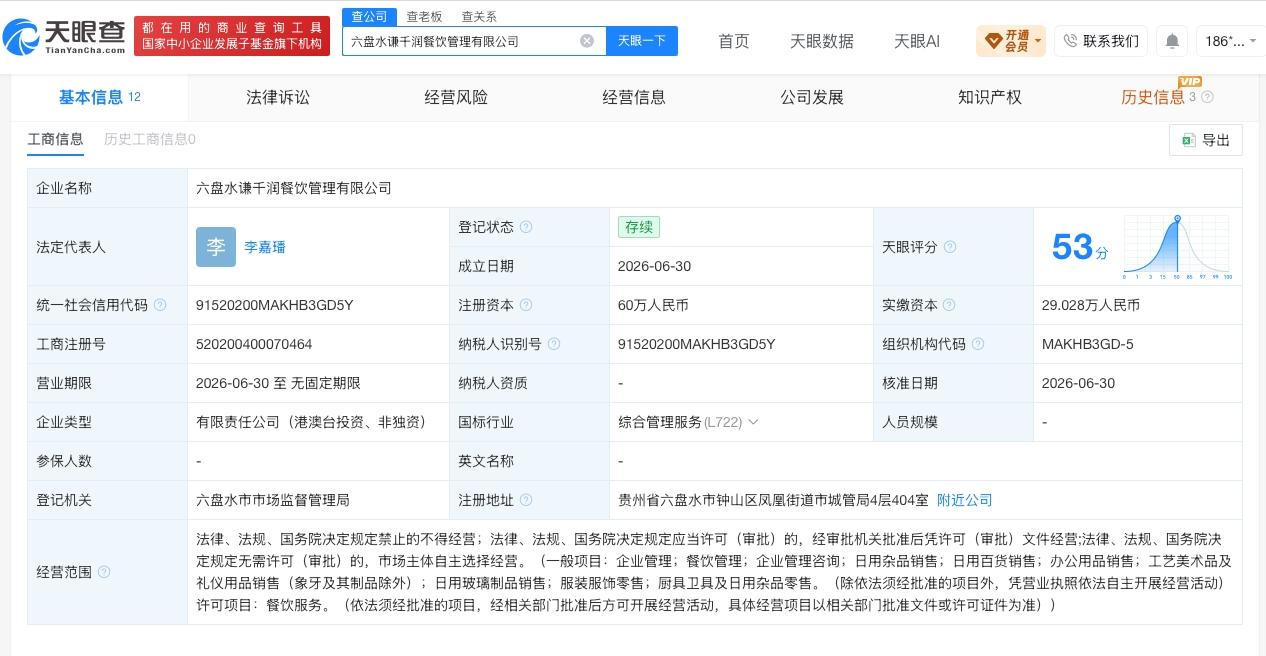Switch to the 经营风险 tab
The image size is (1266, 656).
(456, 97)
